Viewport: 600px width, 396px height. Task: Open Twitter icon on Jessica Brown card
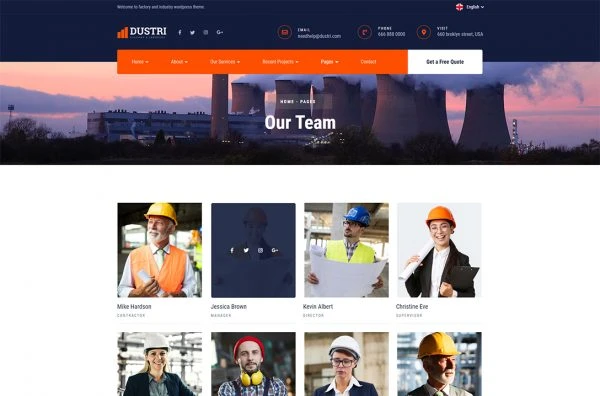[246, 250]
